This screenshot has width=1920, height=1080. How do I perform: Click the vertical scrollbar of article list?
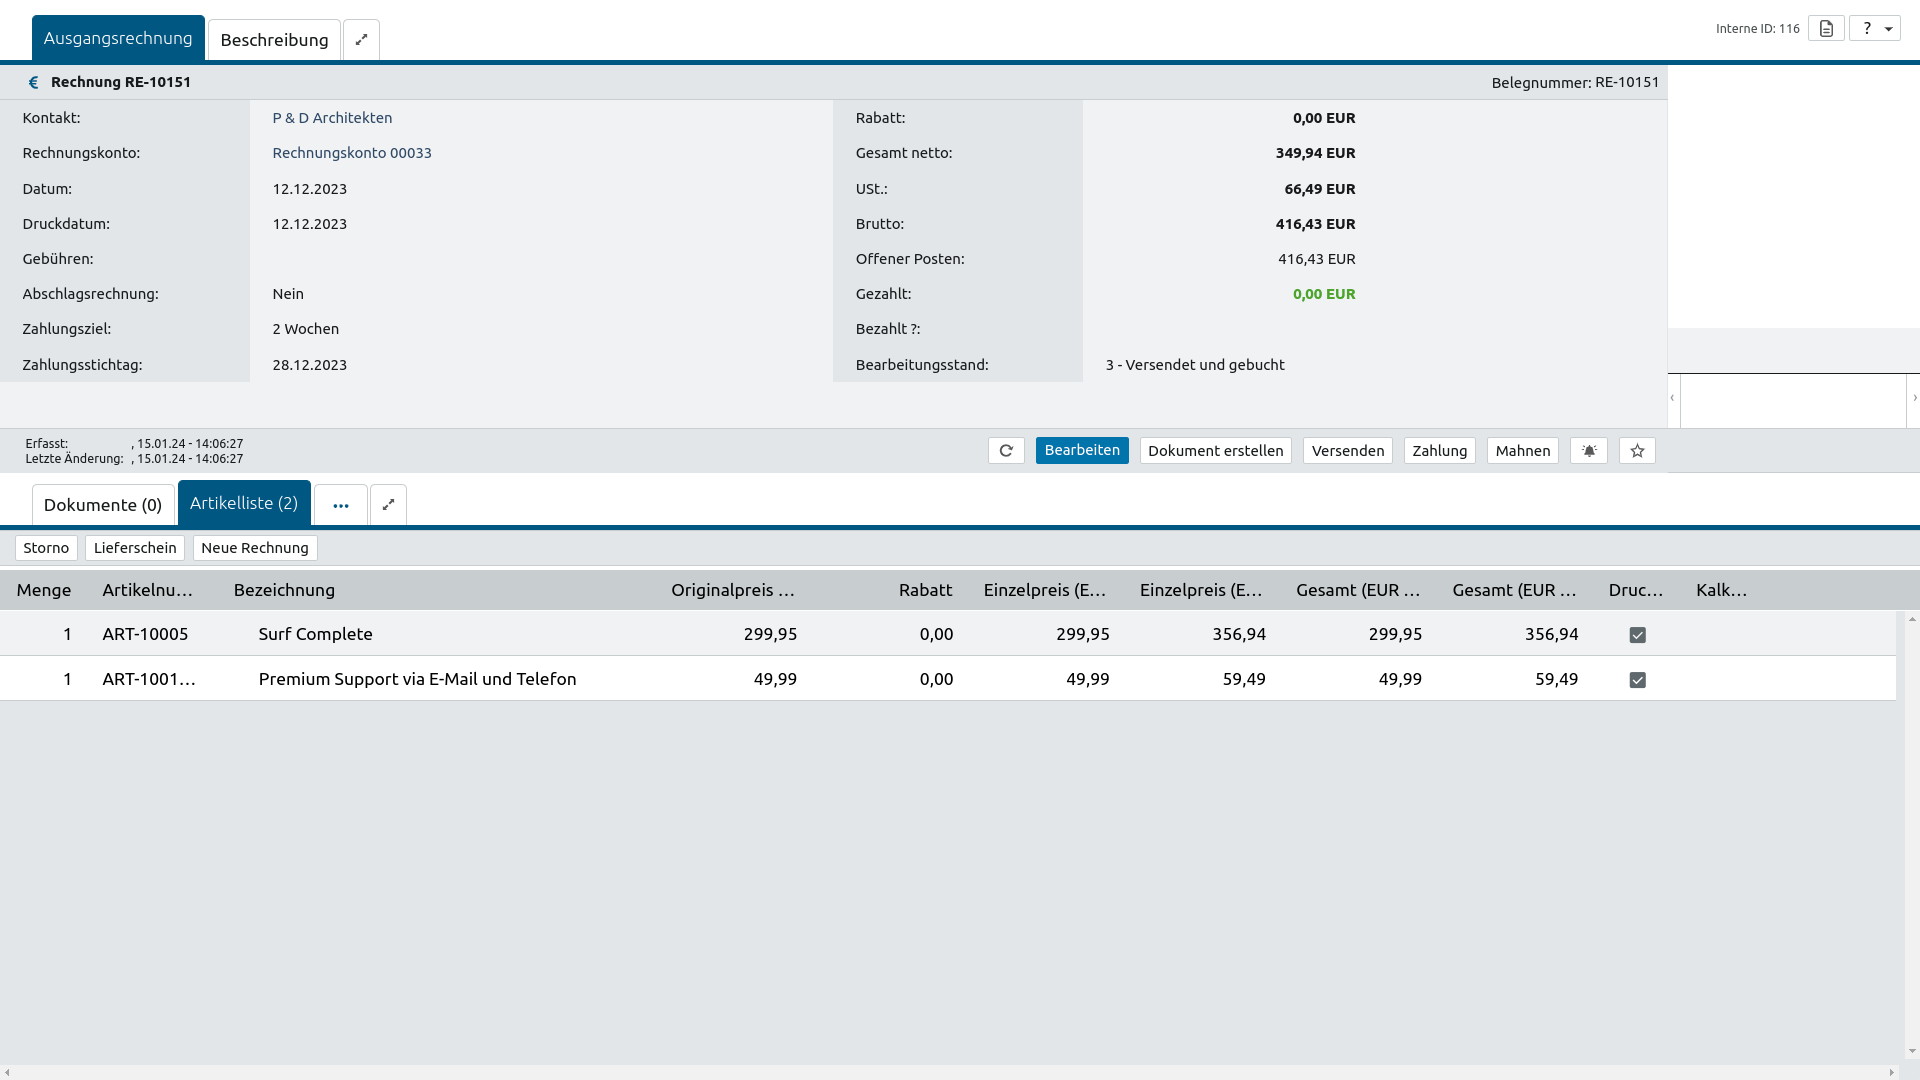[1911, 835]
